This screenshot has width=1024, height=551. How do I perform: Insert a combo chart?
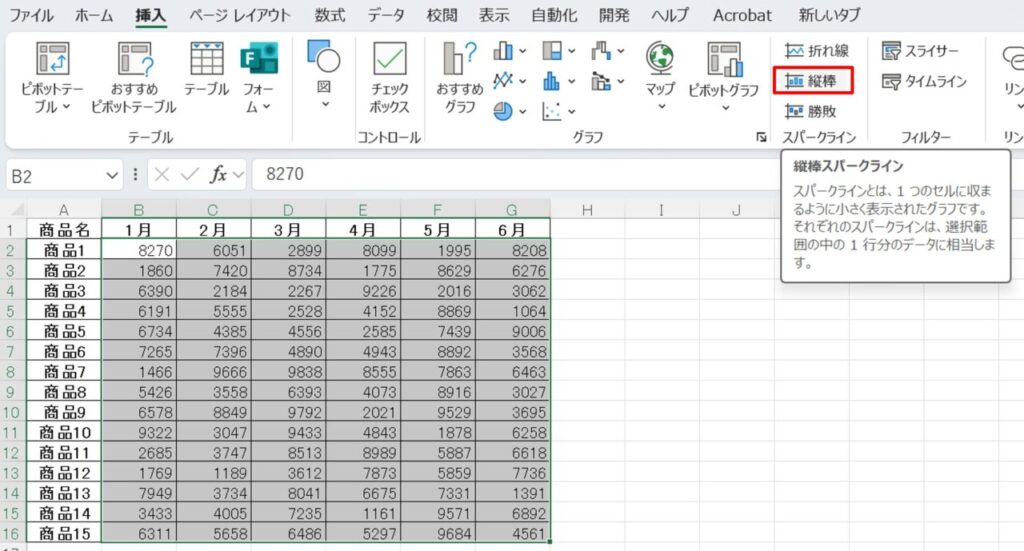point(601,81)
